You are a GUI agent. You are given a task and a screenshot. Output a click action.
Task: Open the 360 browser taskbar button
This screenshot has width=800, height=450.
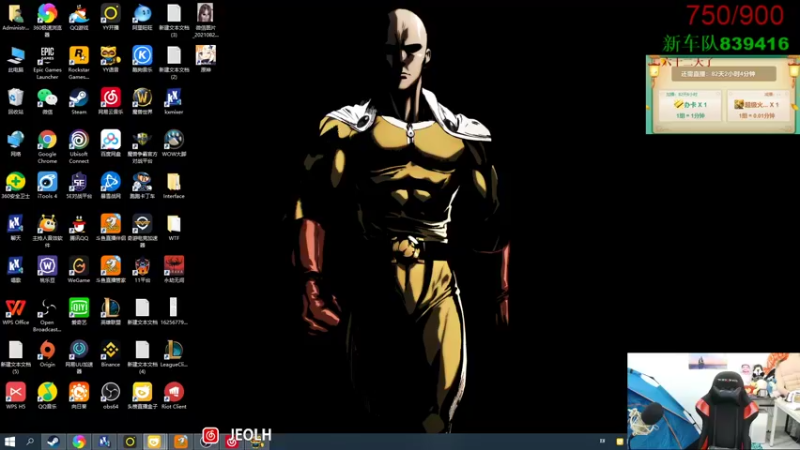(79, 442)
